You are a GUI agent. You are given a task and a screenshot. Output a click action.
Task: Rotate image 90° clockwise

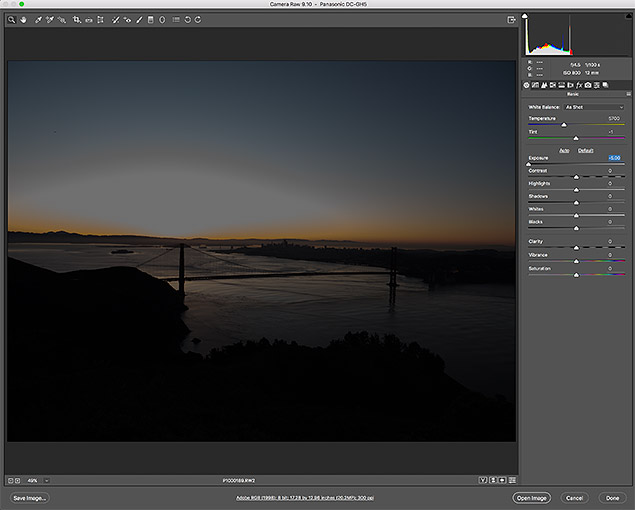click(198, 20)
